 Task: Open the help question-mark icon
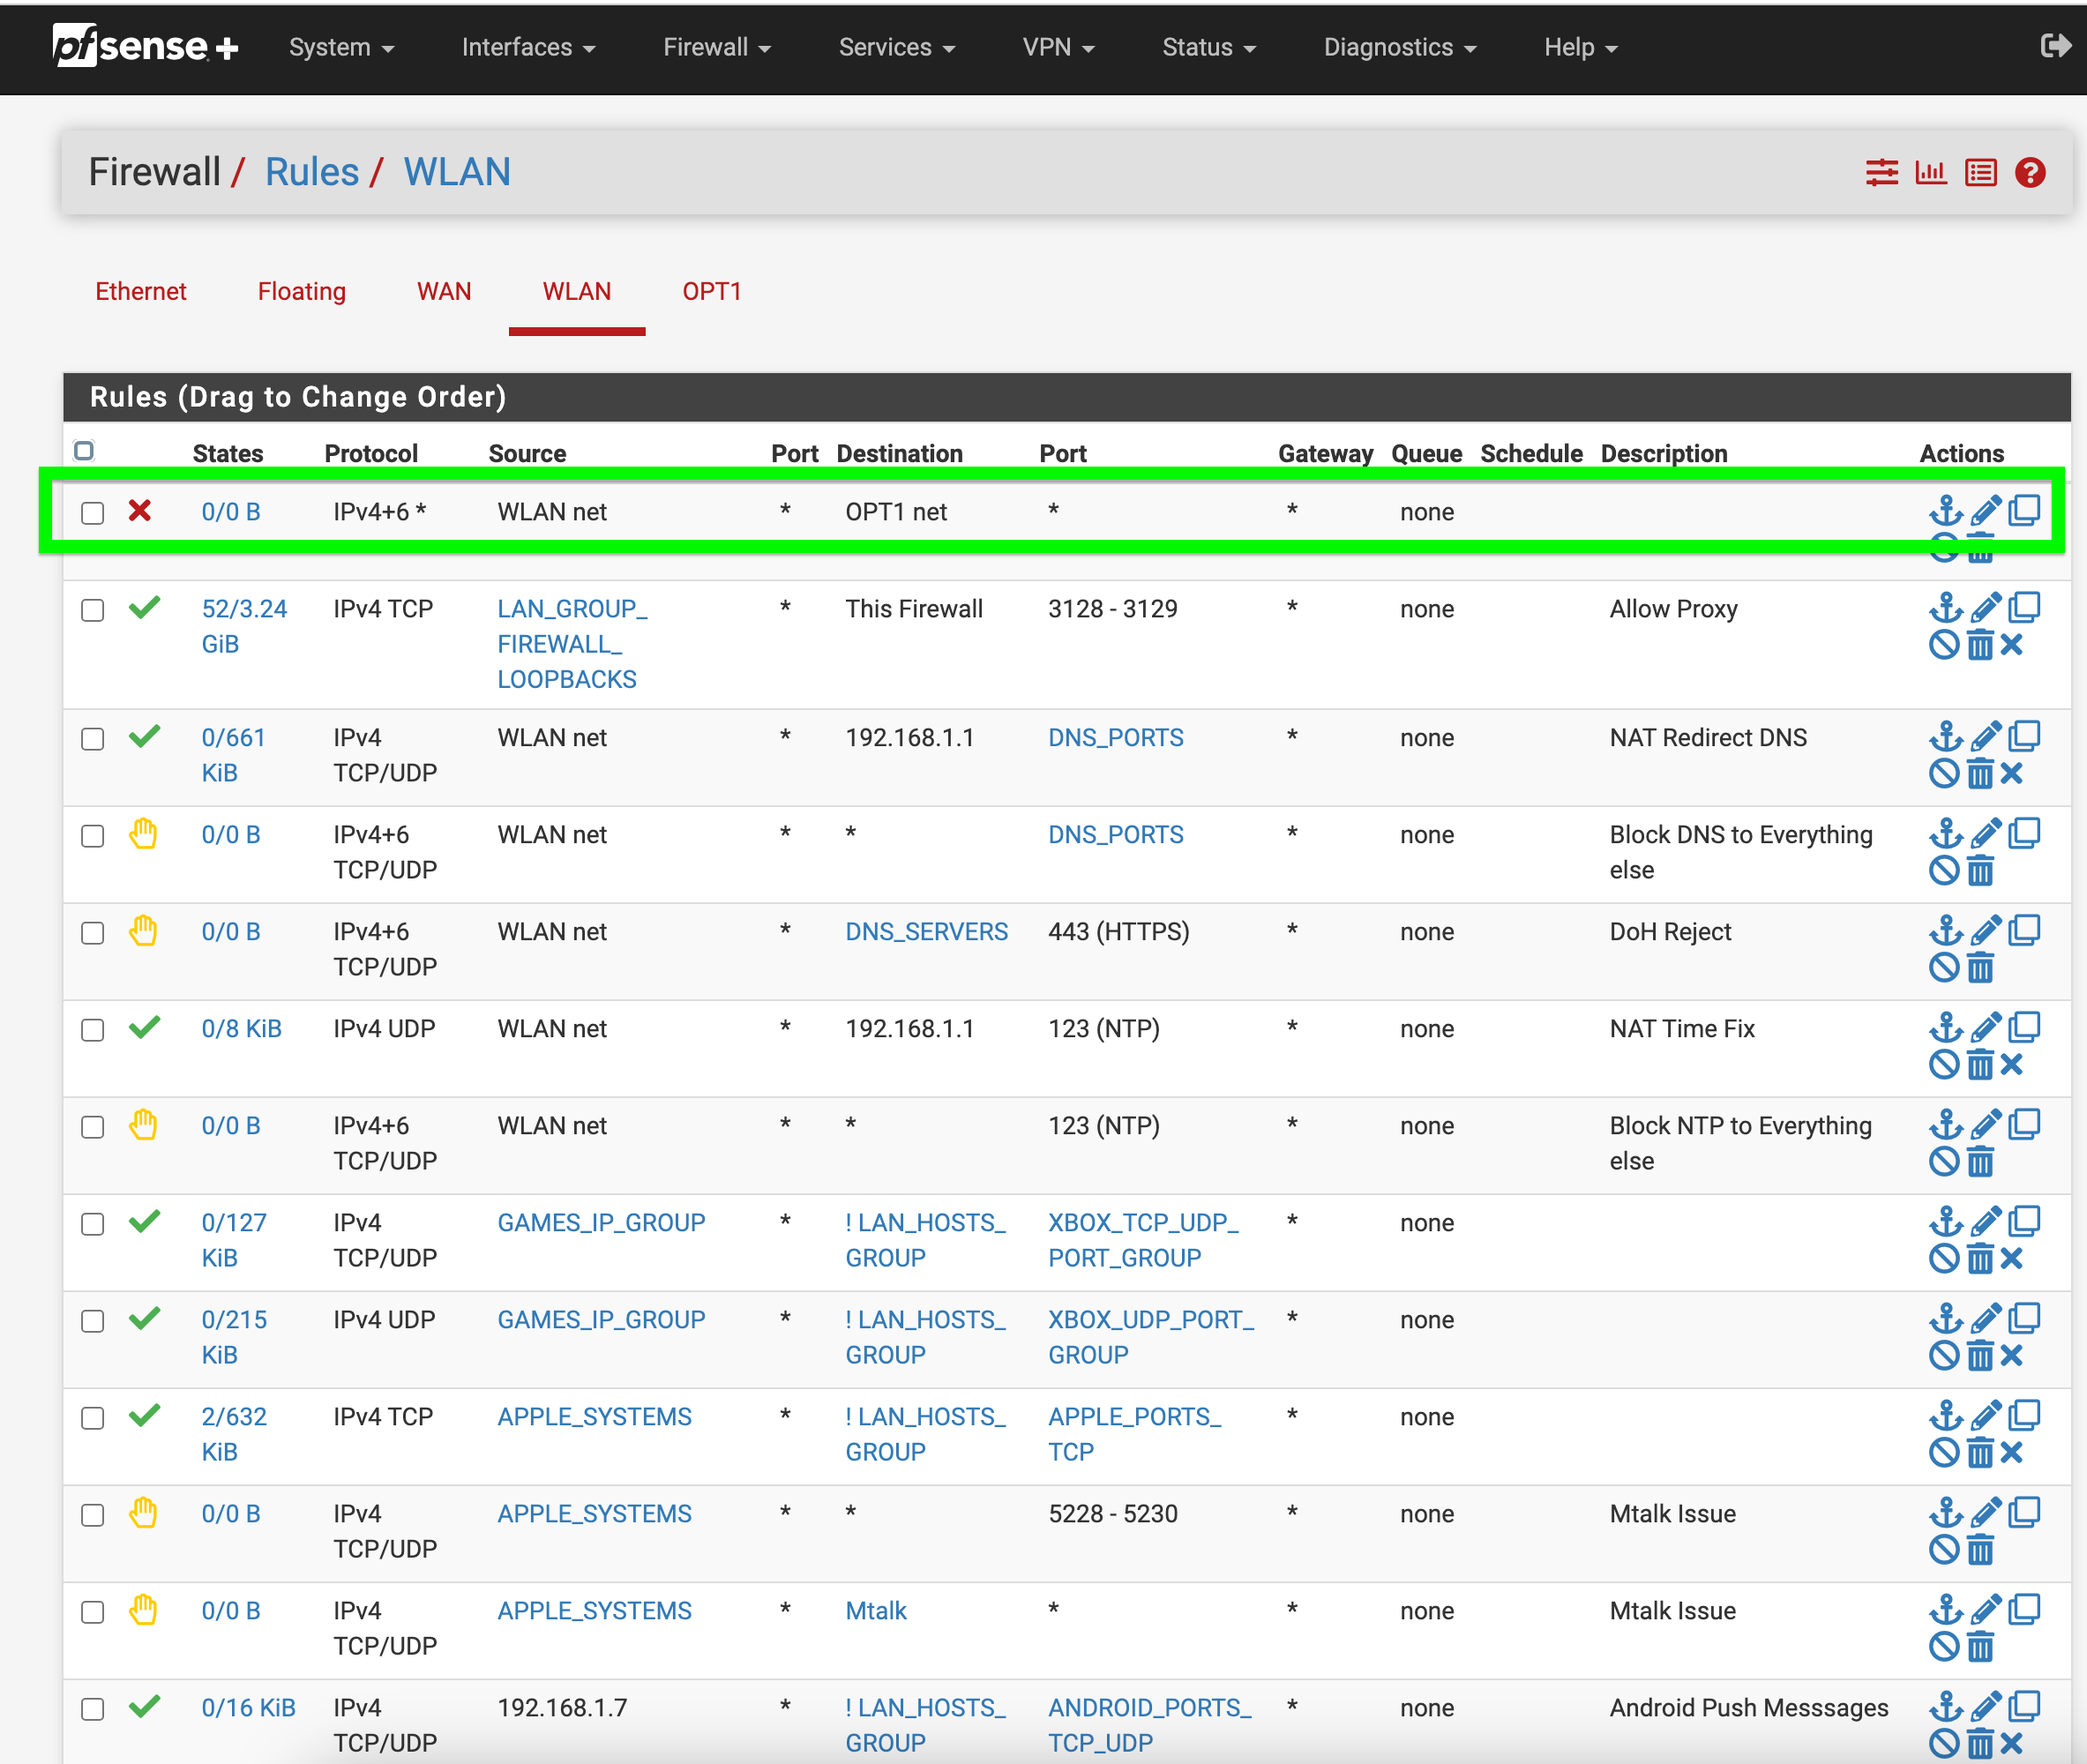tap(2029, 173)
